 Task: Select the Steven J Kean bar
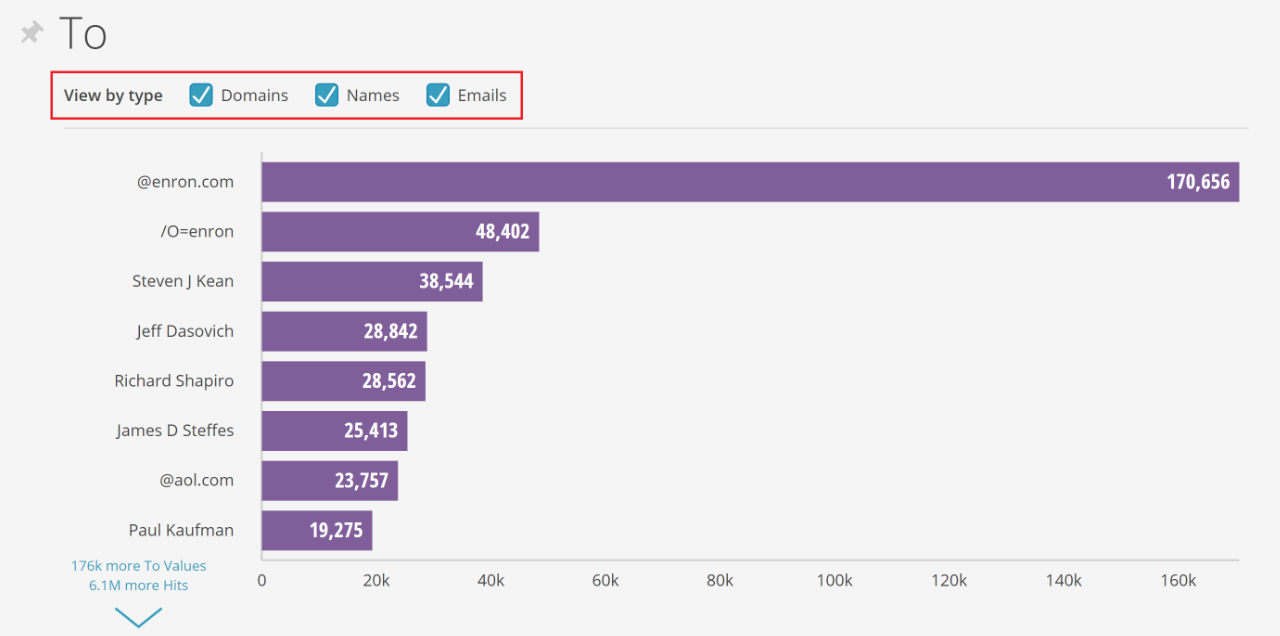coord(370,281)
